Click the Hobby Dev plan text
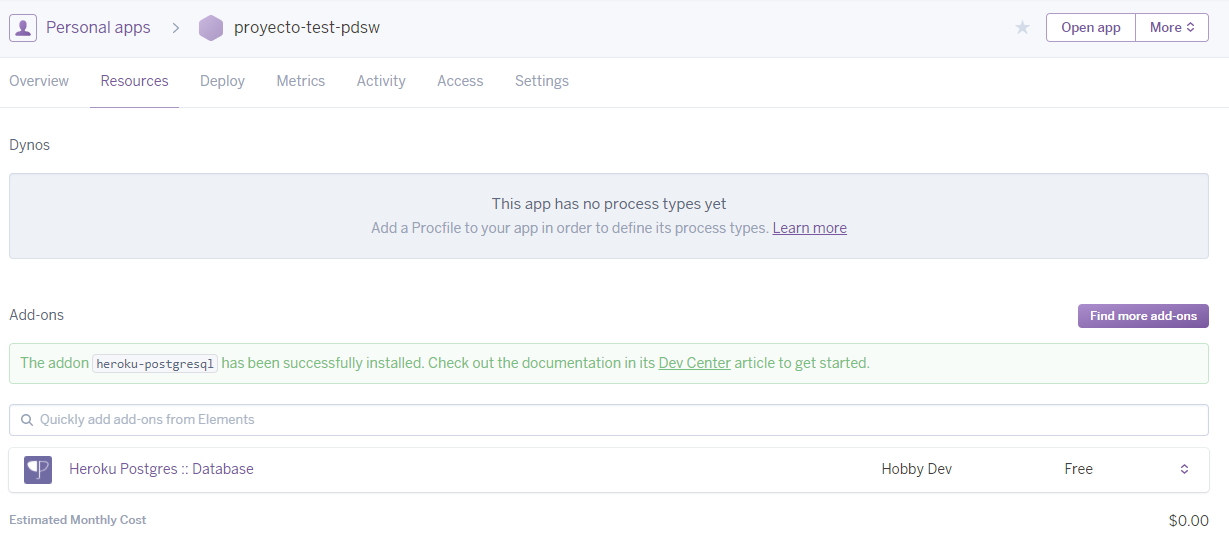This screenshot has height=546, width=1229. 916,469
